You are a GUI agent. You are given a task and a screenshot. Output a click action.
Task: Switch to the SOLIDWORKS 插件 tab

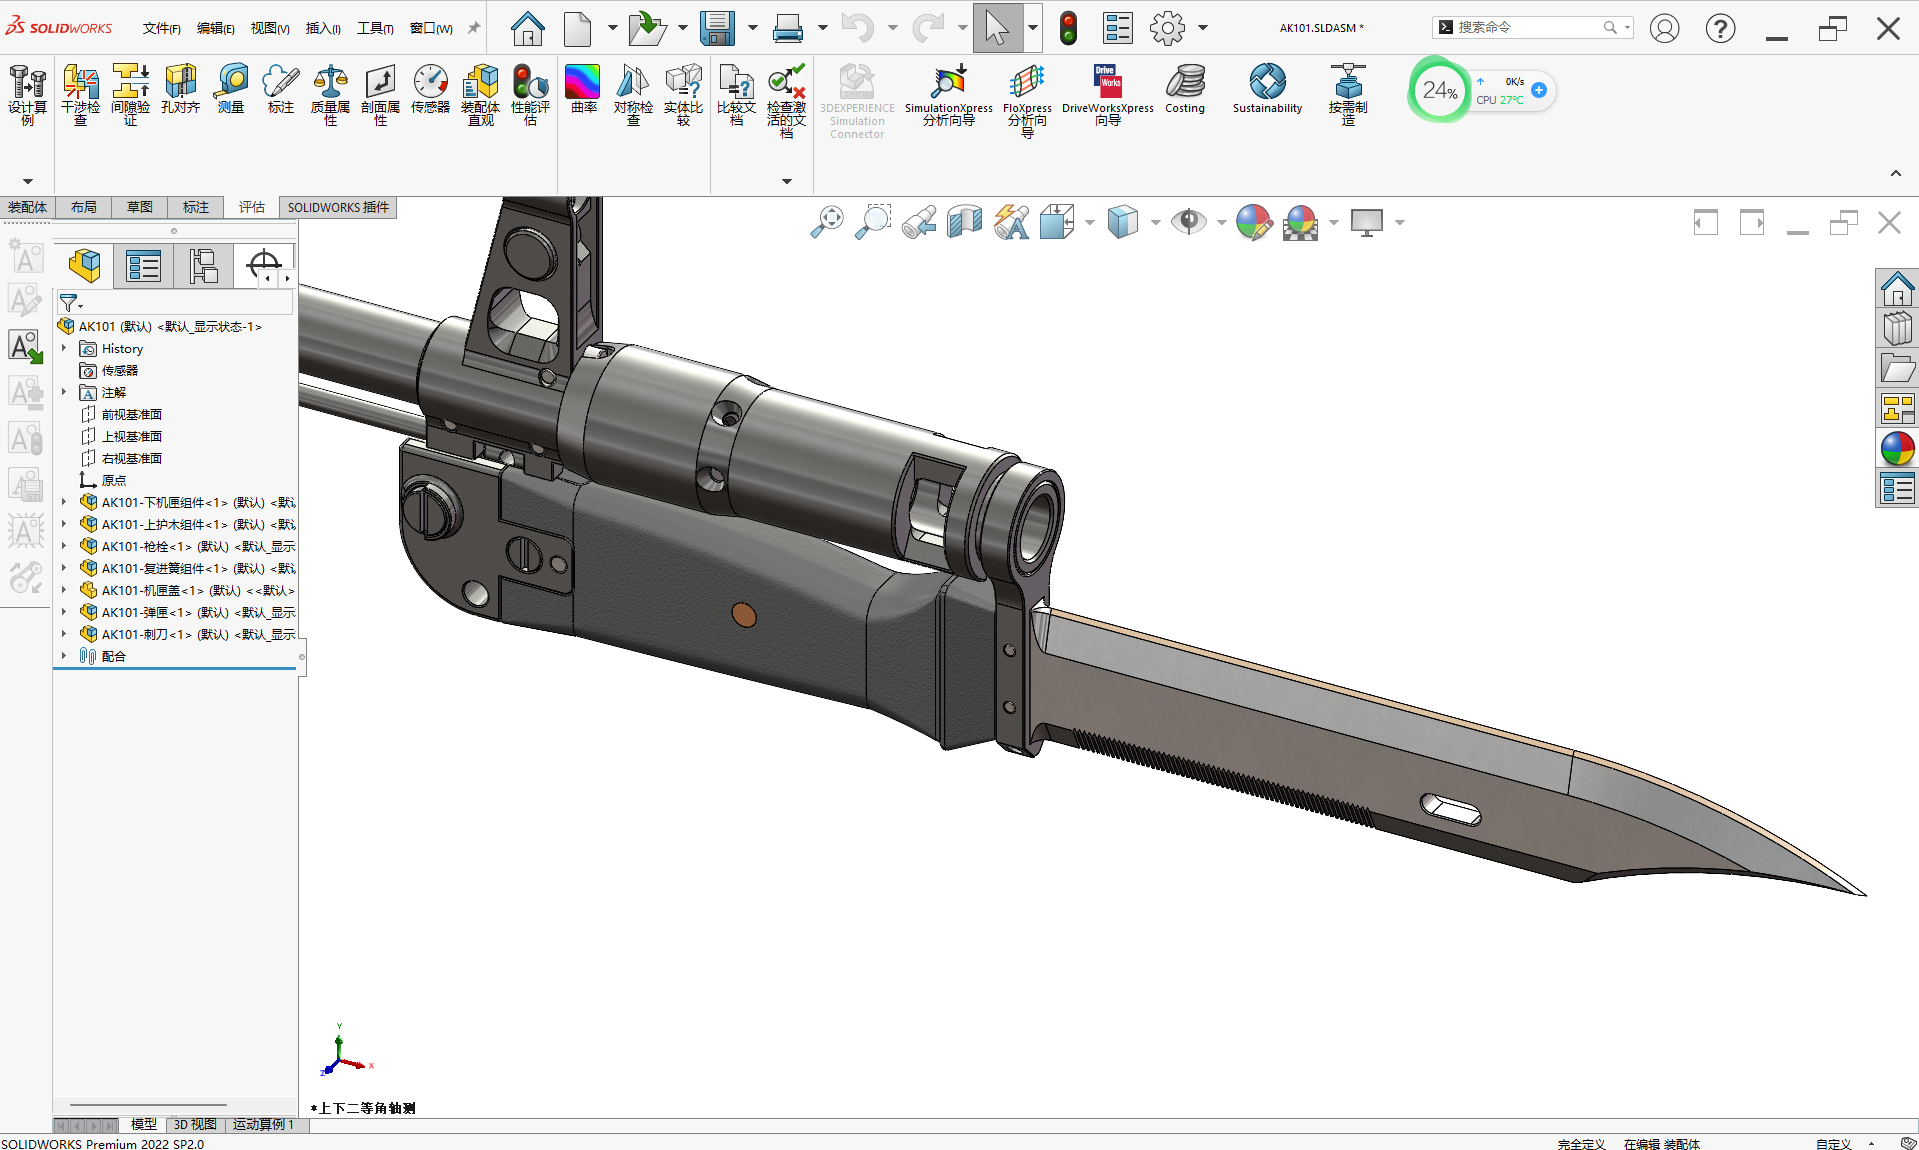(338, 207)
